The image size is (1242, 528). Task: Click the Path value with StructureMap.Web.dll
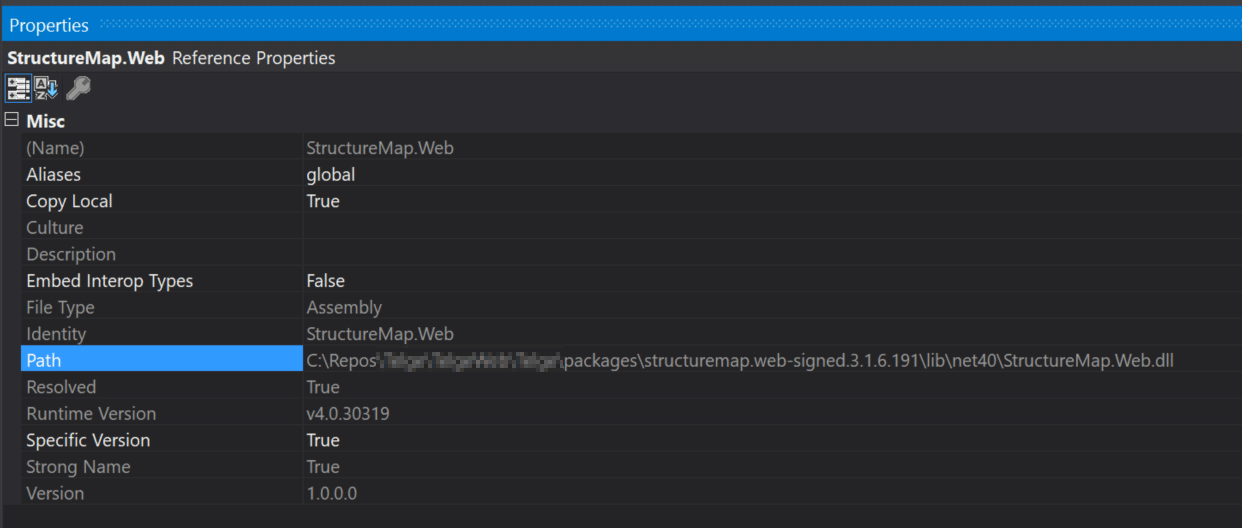click(x=740, y=360)
